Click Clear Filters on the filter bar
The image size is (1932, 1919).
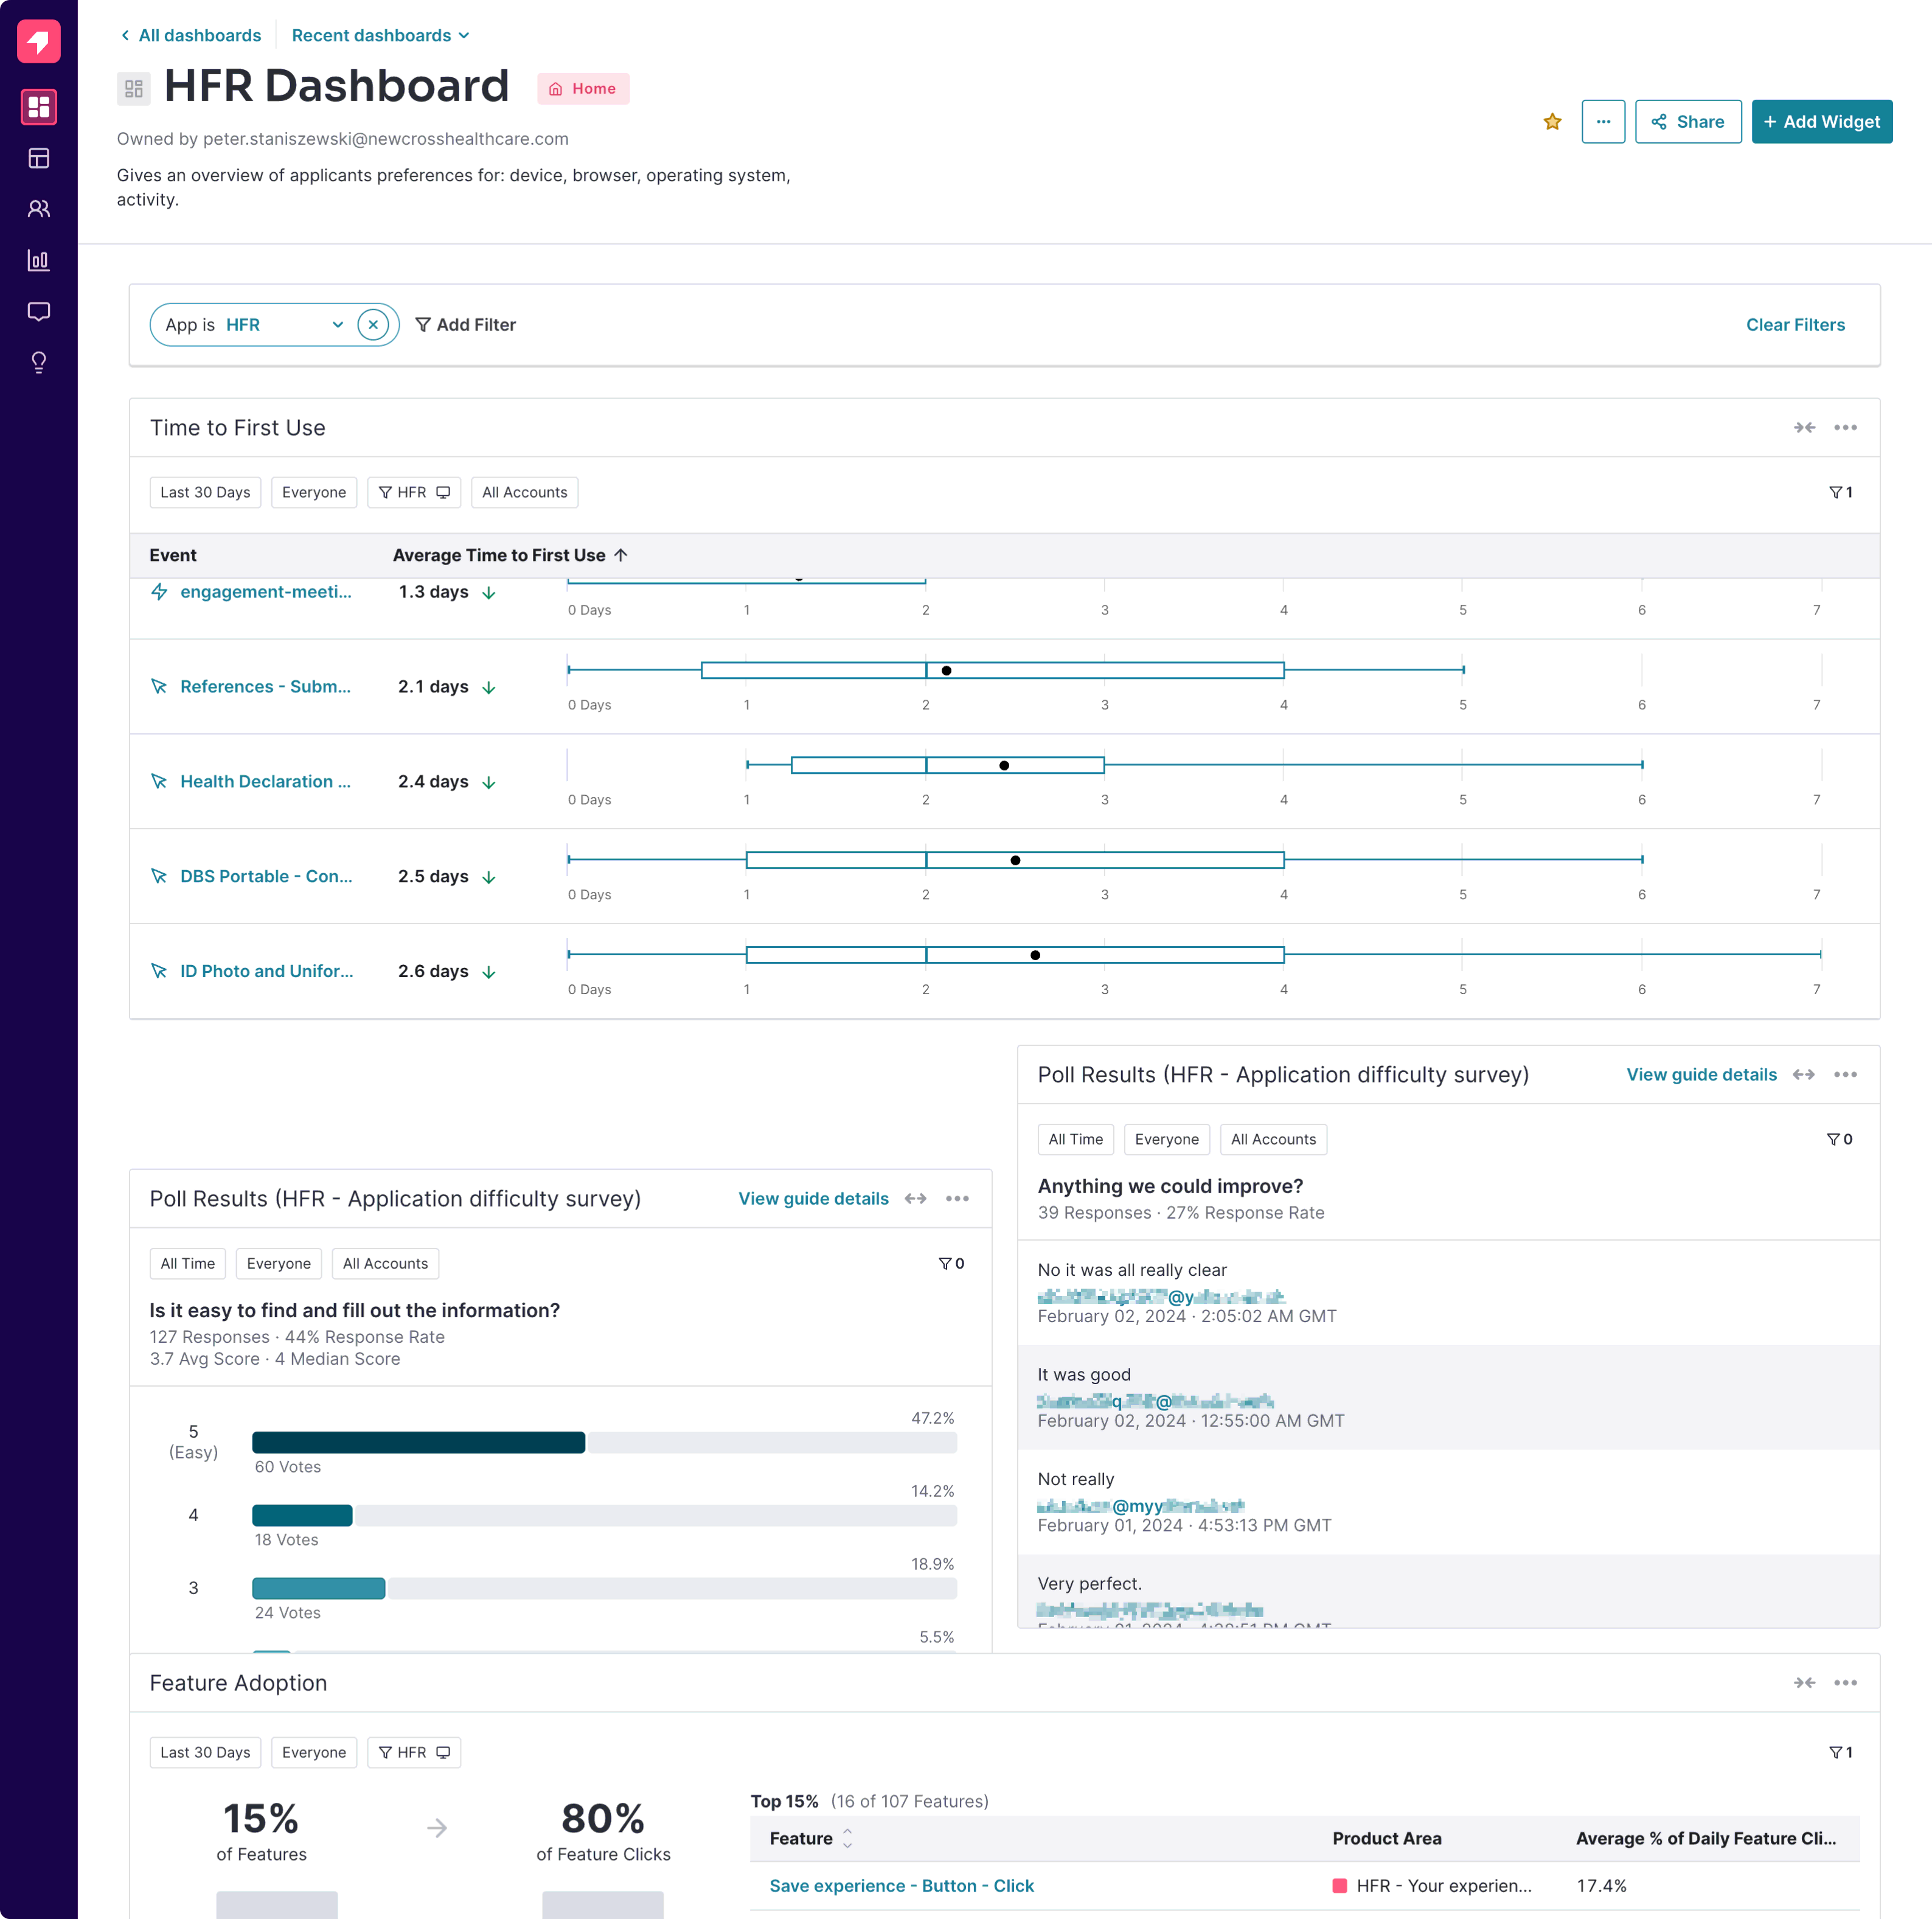(x=1795, y=324)
